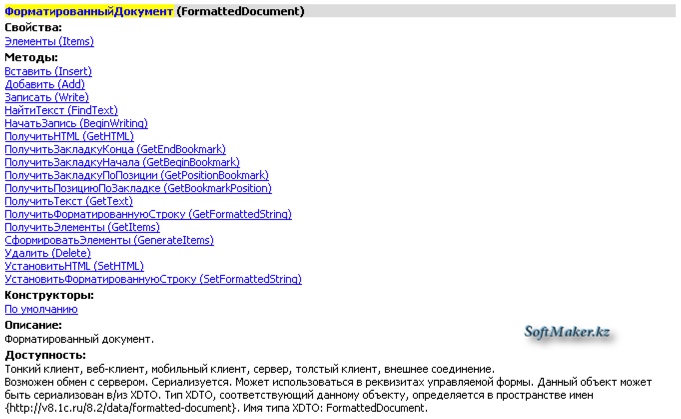Viewport: 681px width, 419px height.
Task: Open the СформироватьЭлементы (GenerateItems) link
Action: (x=109, y=241)
